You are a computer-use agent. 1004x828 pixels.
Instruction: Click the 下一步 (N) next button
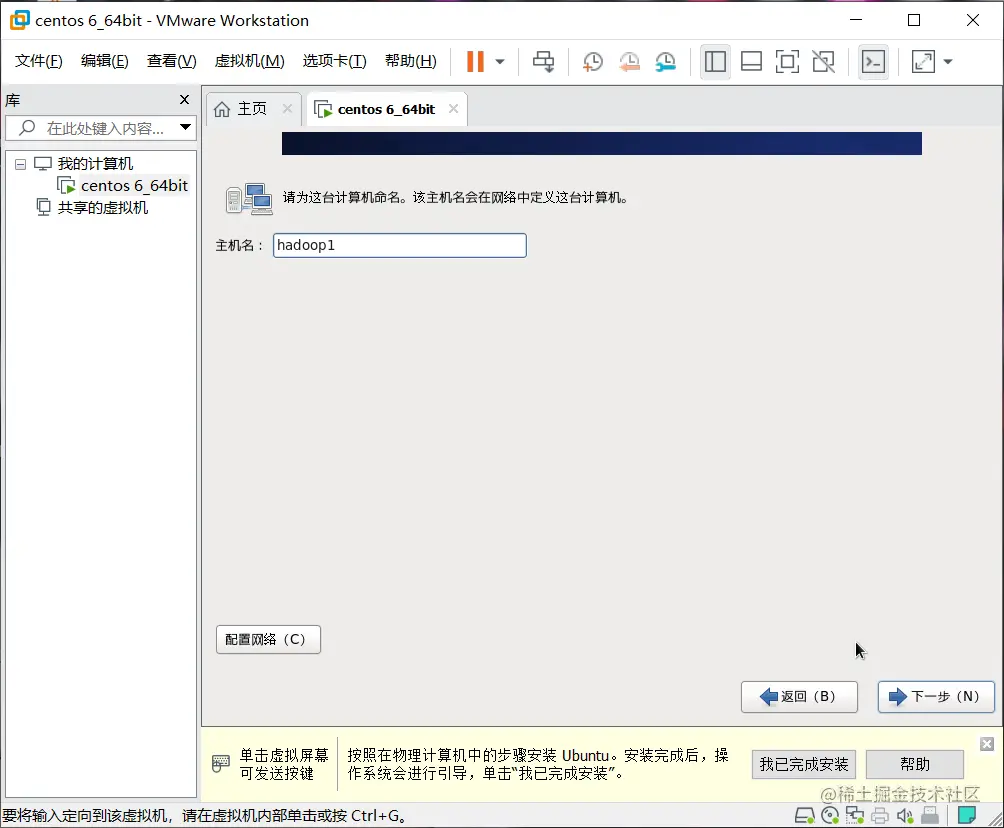pos(935,697)
